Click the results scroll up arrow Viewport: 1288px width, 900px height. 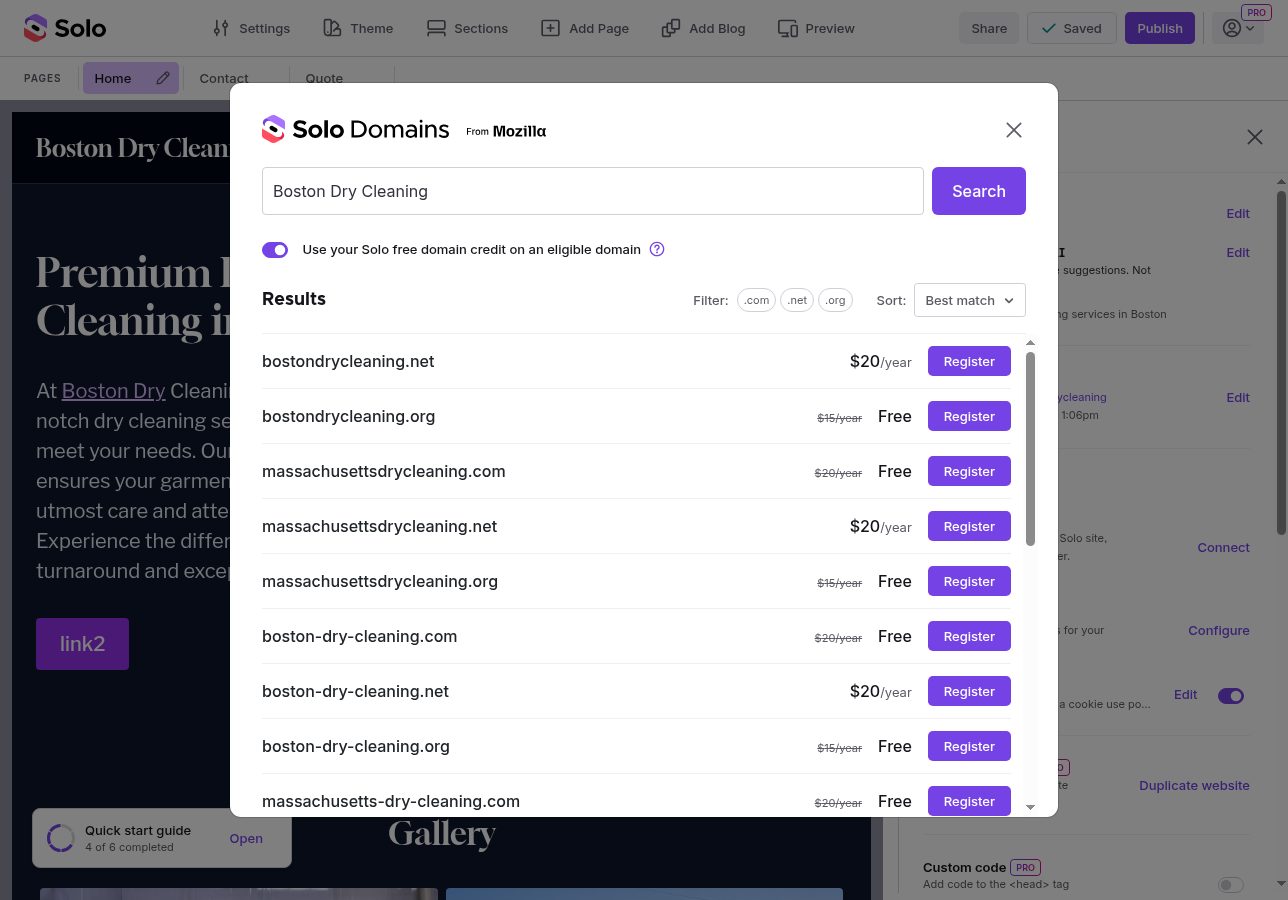tap(1031, 343)
